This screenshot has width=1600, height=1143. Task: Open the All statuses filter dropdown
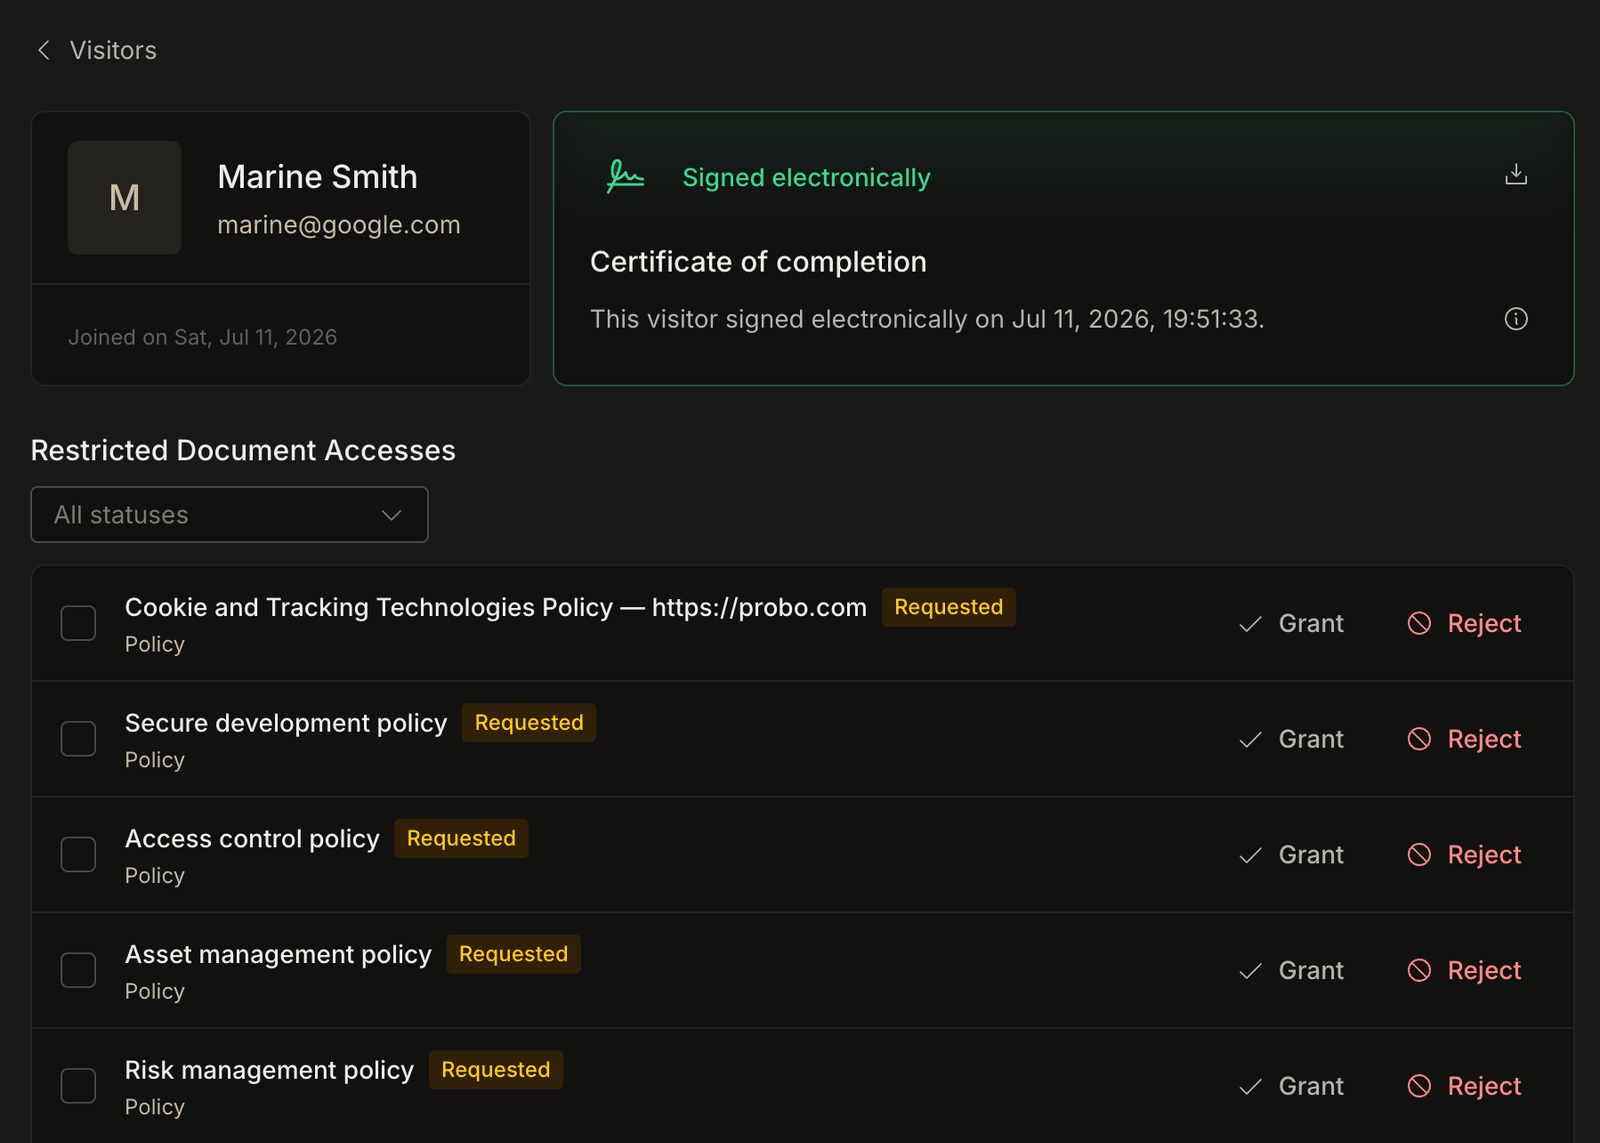coord(229,515)
